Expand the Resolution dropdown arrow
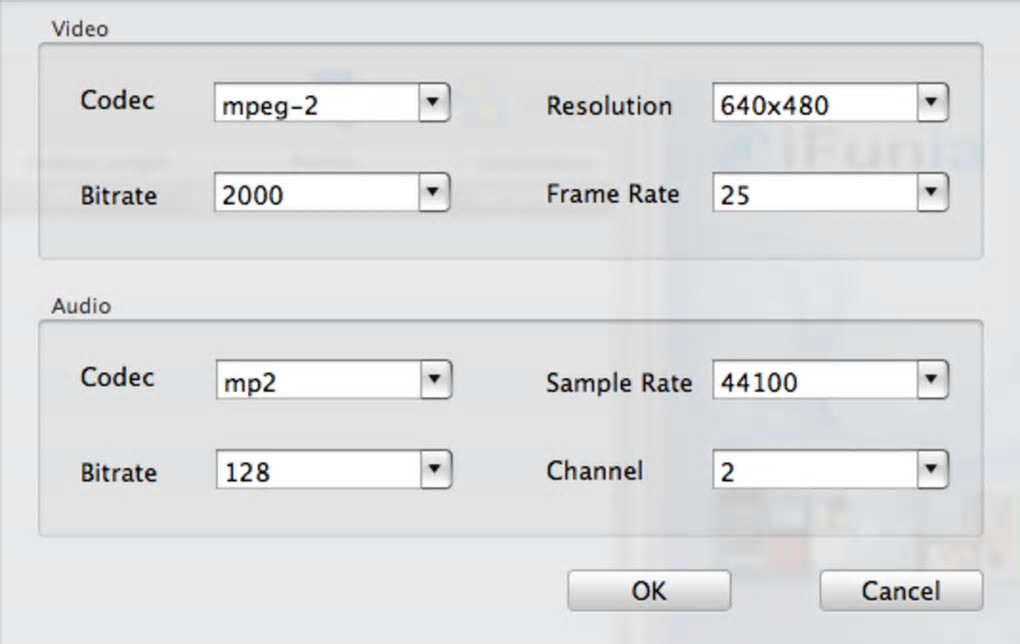Image resolution: width=1020 pixels, height=644 pixels. (932, 102)
